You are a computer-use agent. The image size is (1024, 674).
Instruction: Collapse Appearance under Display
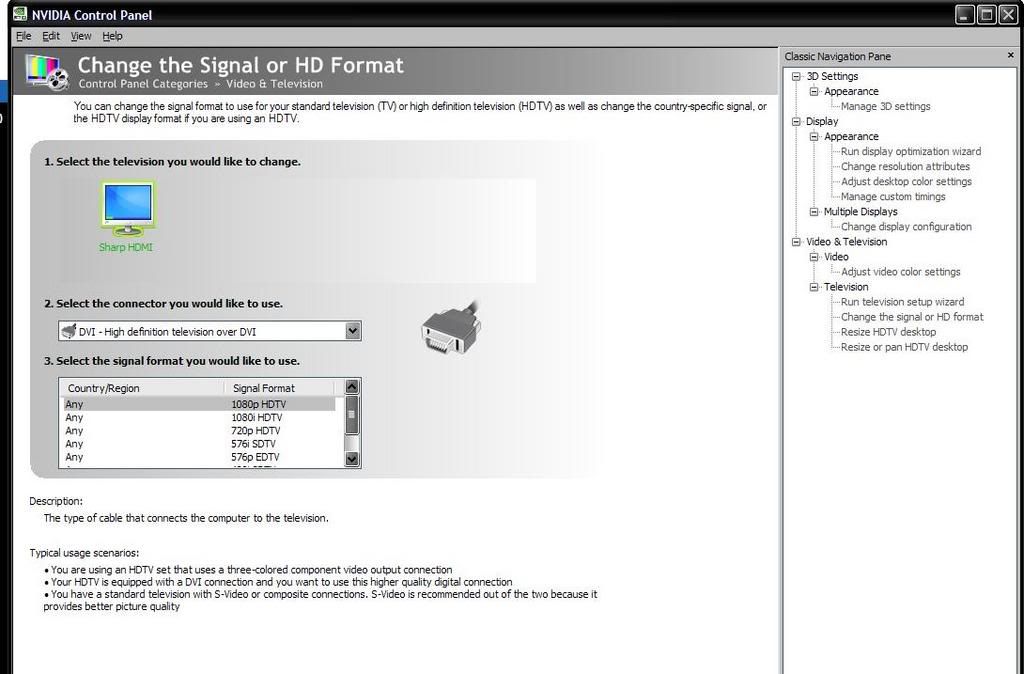tap(814, 136)
